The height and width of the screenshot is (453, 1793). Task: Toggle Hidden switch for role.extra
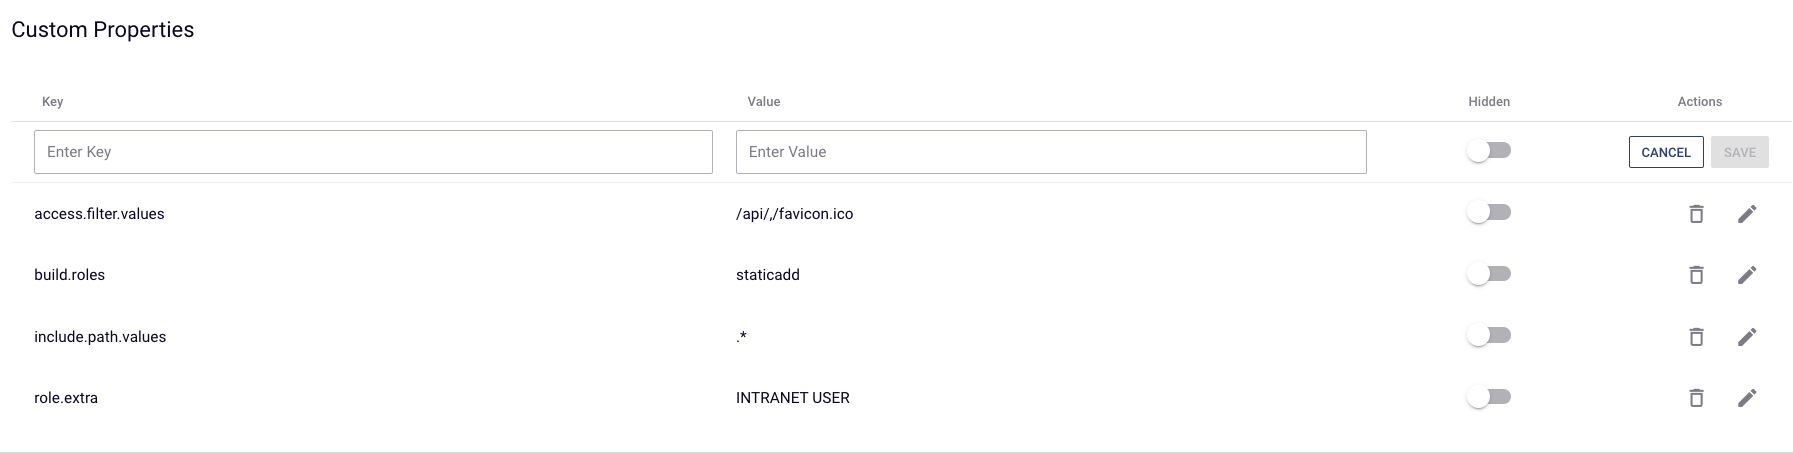point(1489,397)
